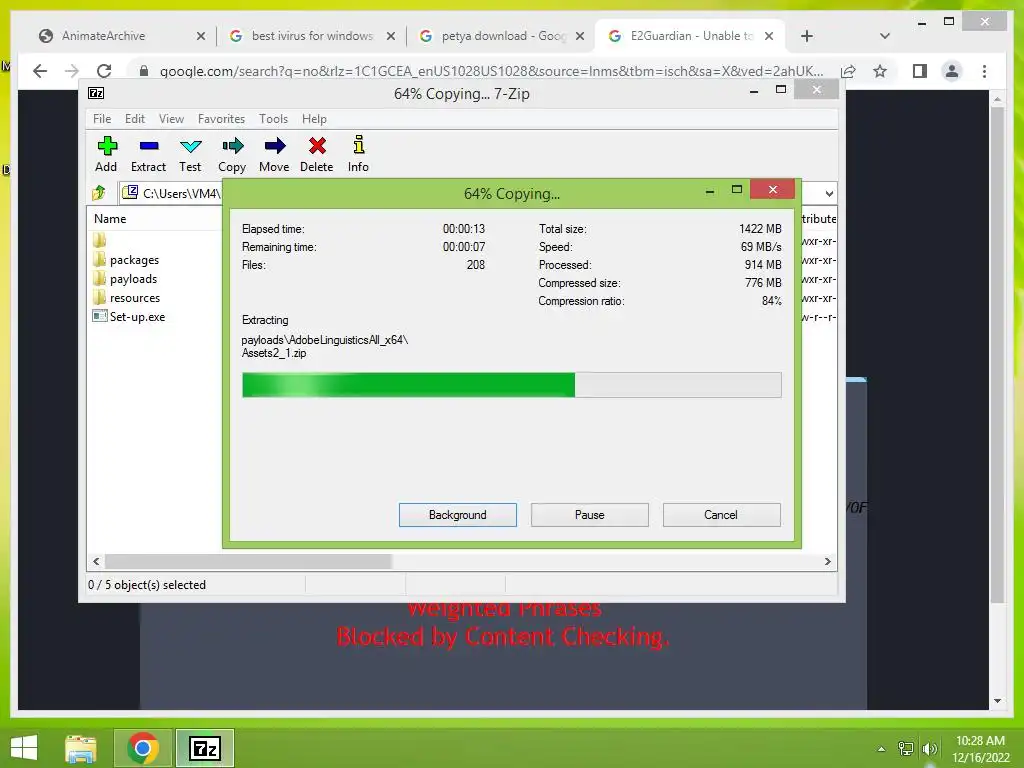Reload the current Chrome page

point(104,71)
